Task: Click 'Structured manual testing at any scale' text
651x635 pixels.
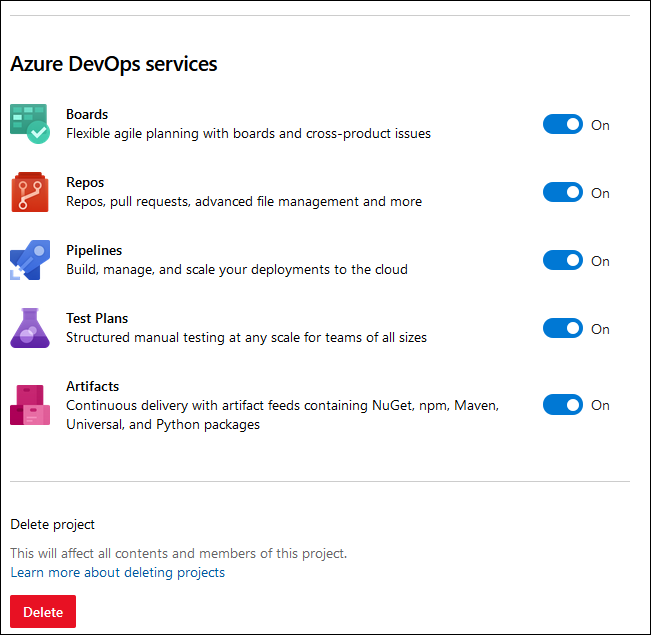Action: tap(247, 338)
